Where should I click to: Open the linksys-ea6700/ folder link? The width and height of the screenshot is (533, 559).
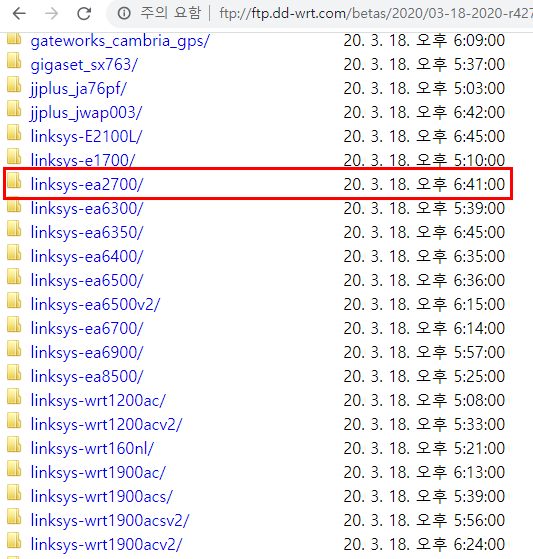point(87,329)
